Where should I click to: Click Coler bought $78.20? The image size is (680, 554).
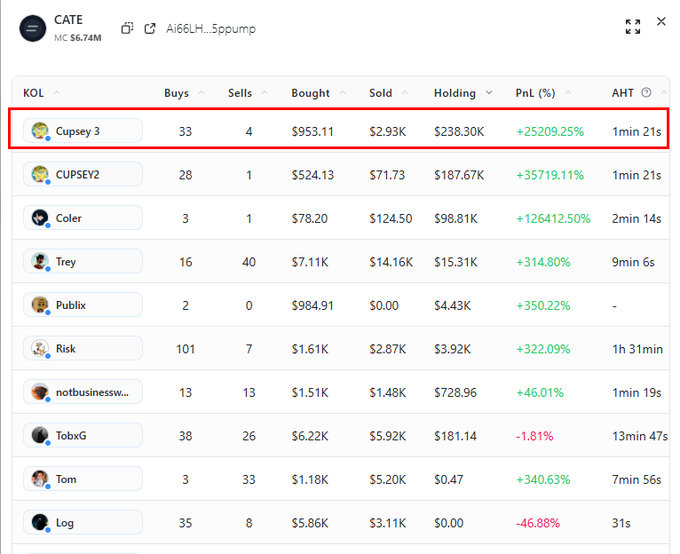coord(310,218)
